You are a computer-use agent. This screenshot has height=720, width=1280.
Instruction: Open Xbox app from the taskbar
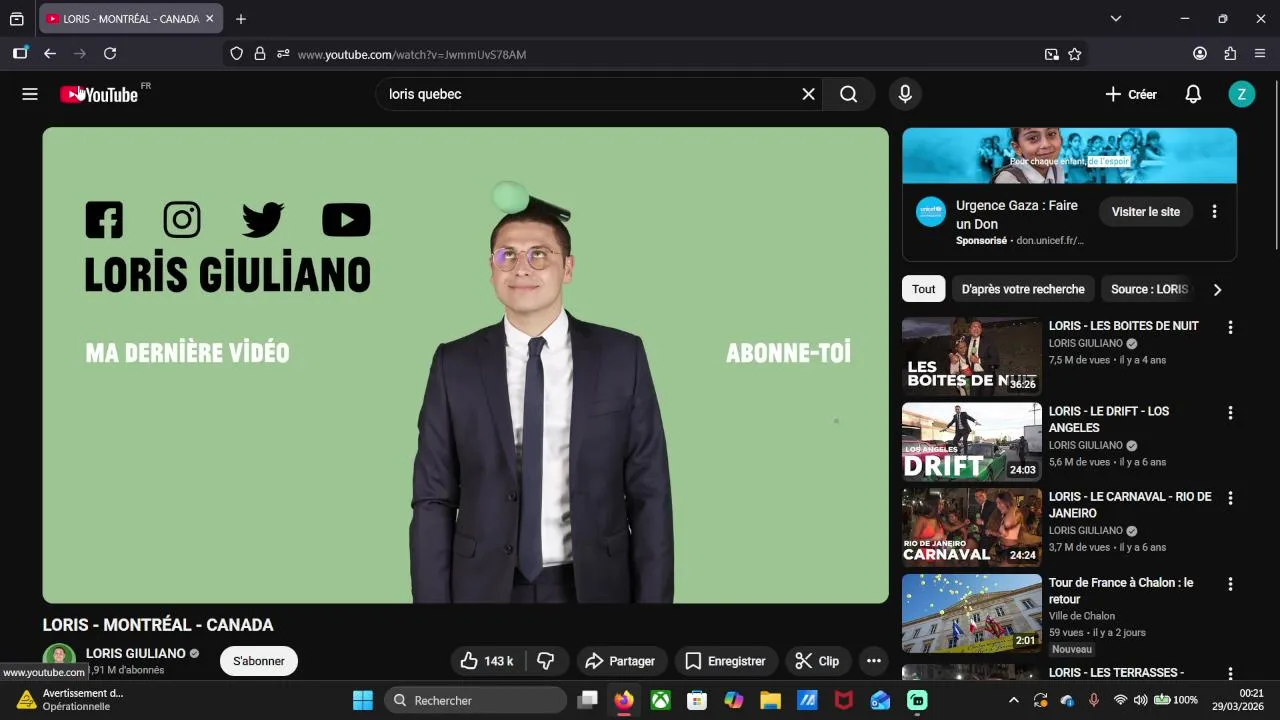[x=661, y=700]
